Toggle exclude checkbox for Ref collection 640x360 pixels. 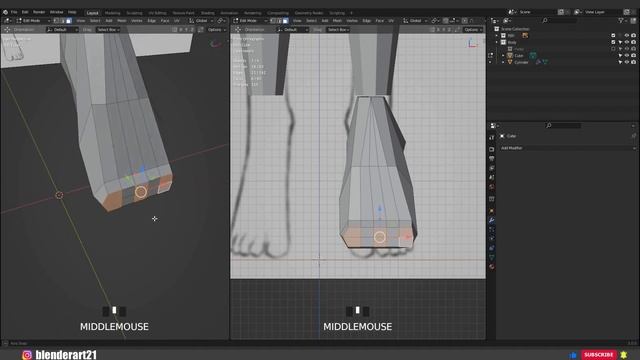(x=613, y=36)
